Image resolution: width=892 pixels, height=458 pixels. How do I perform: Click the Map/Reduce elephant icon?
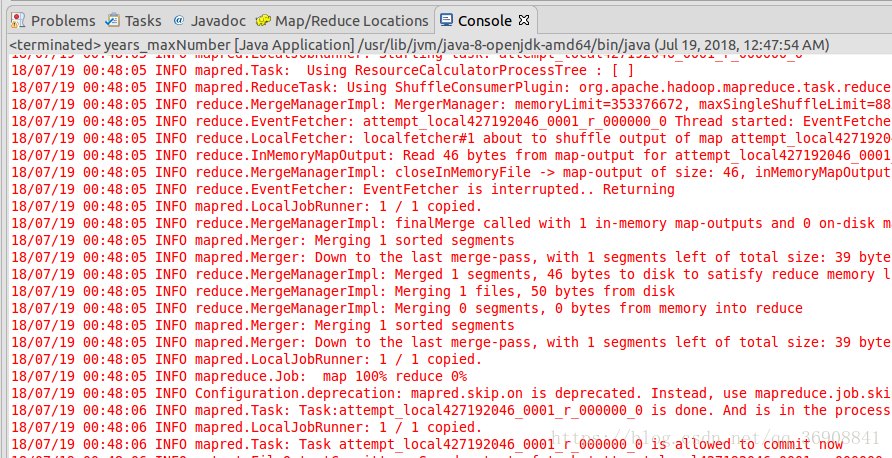(x=263, y=21)
